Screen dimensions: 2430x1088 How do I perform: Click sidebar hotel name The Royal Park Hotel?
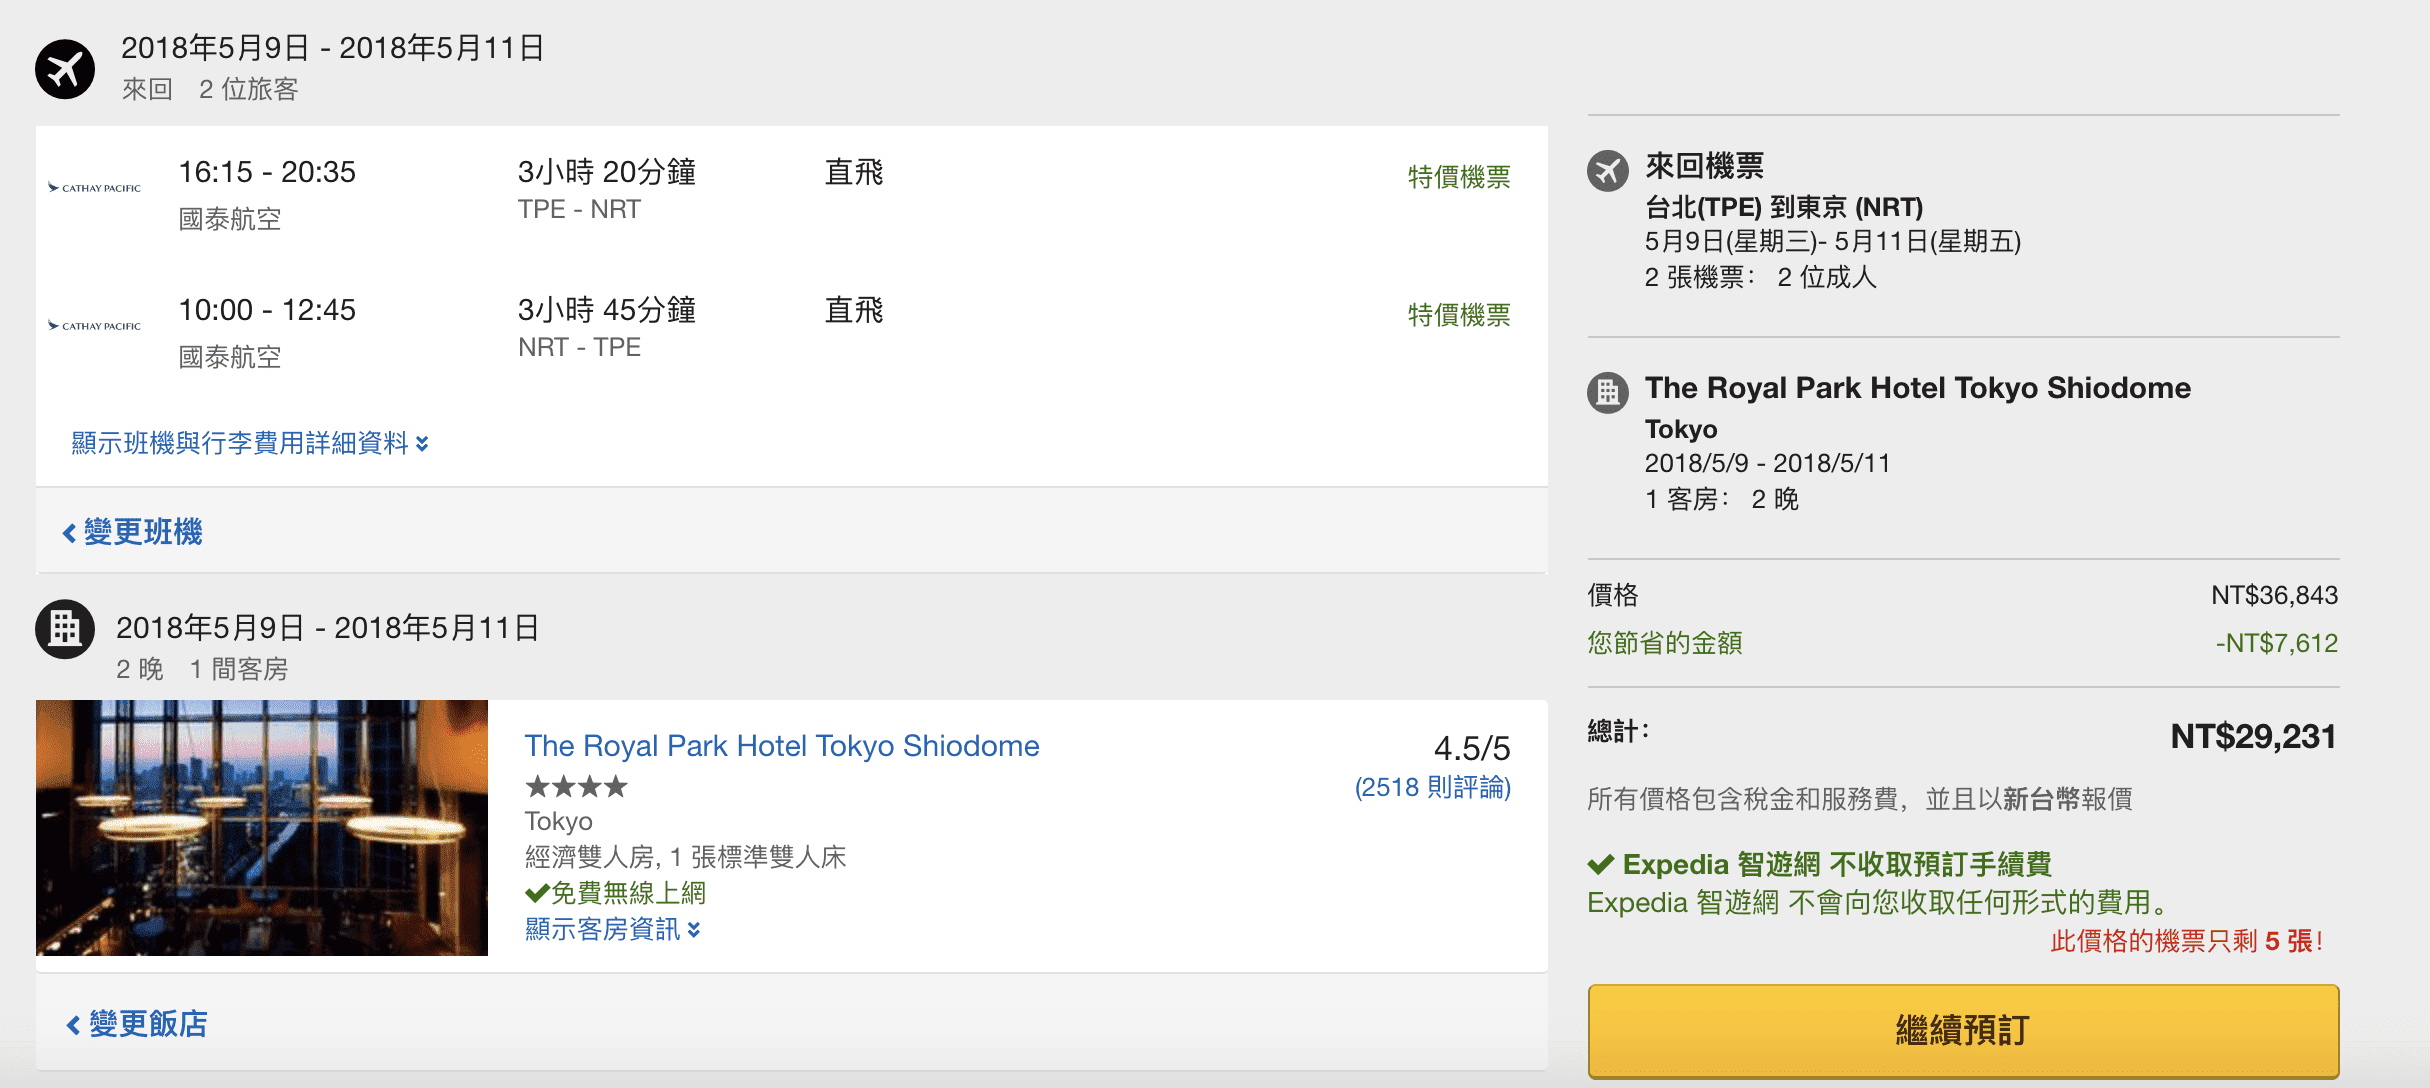tap(1918, 388)
